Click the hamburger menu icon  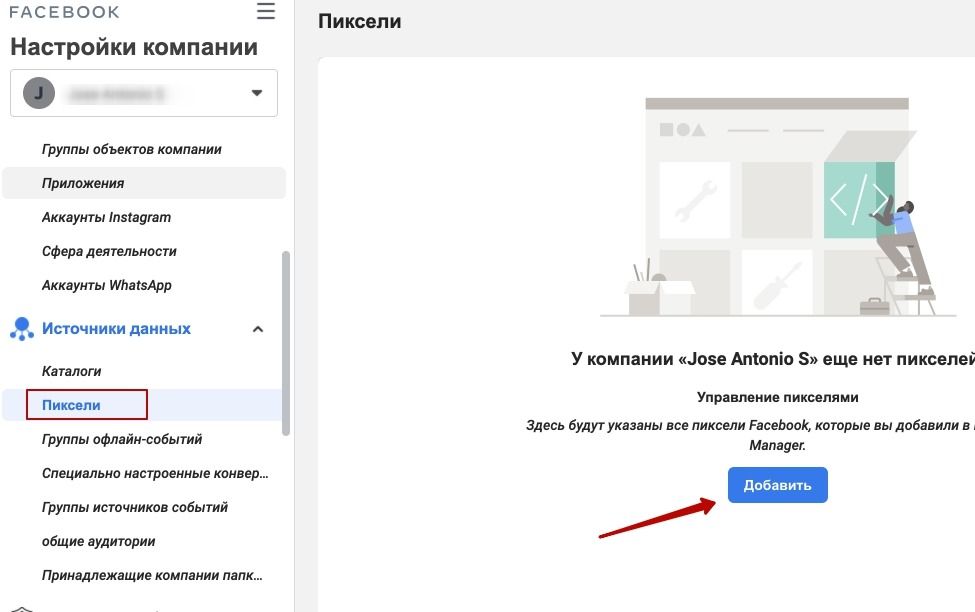(x=265, y=12)
